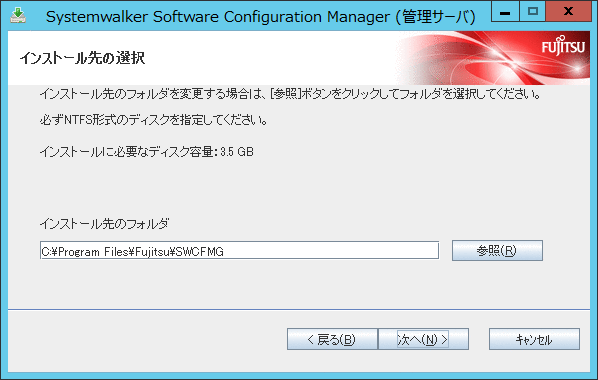Minimize the installer window
This screenshot has width=598, height=380.
(505, 12)
